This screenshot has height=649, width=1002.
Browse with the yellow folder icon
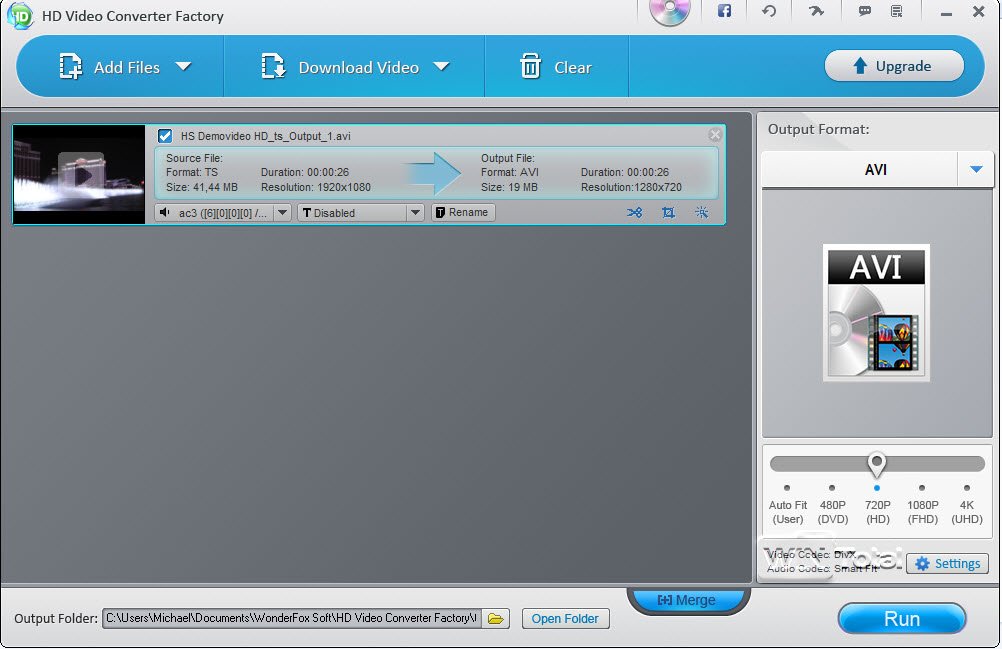[x=495, y=618]
